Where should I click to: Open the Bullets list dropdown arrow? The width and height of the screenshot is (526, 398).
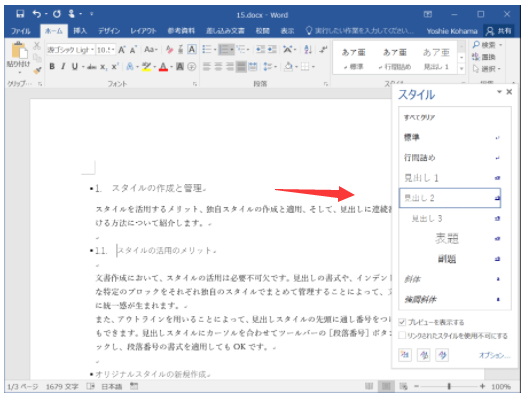pos(215,50)
